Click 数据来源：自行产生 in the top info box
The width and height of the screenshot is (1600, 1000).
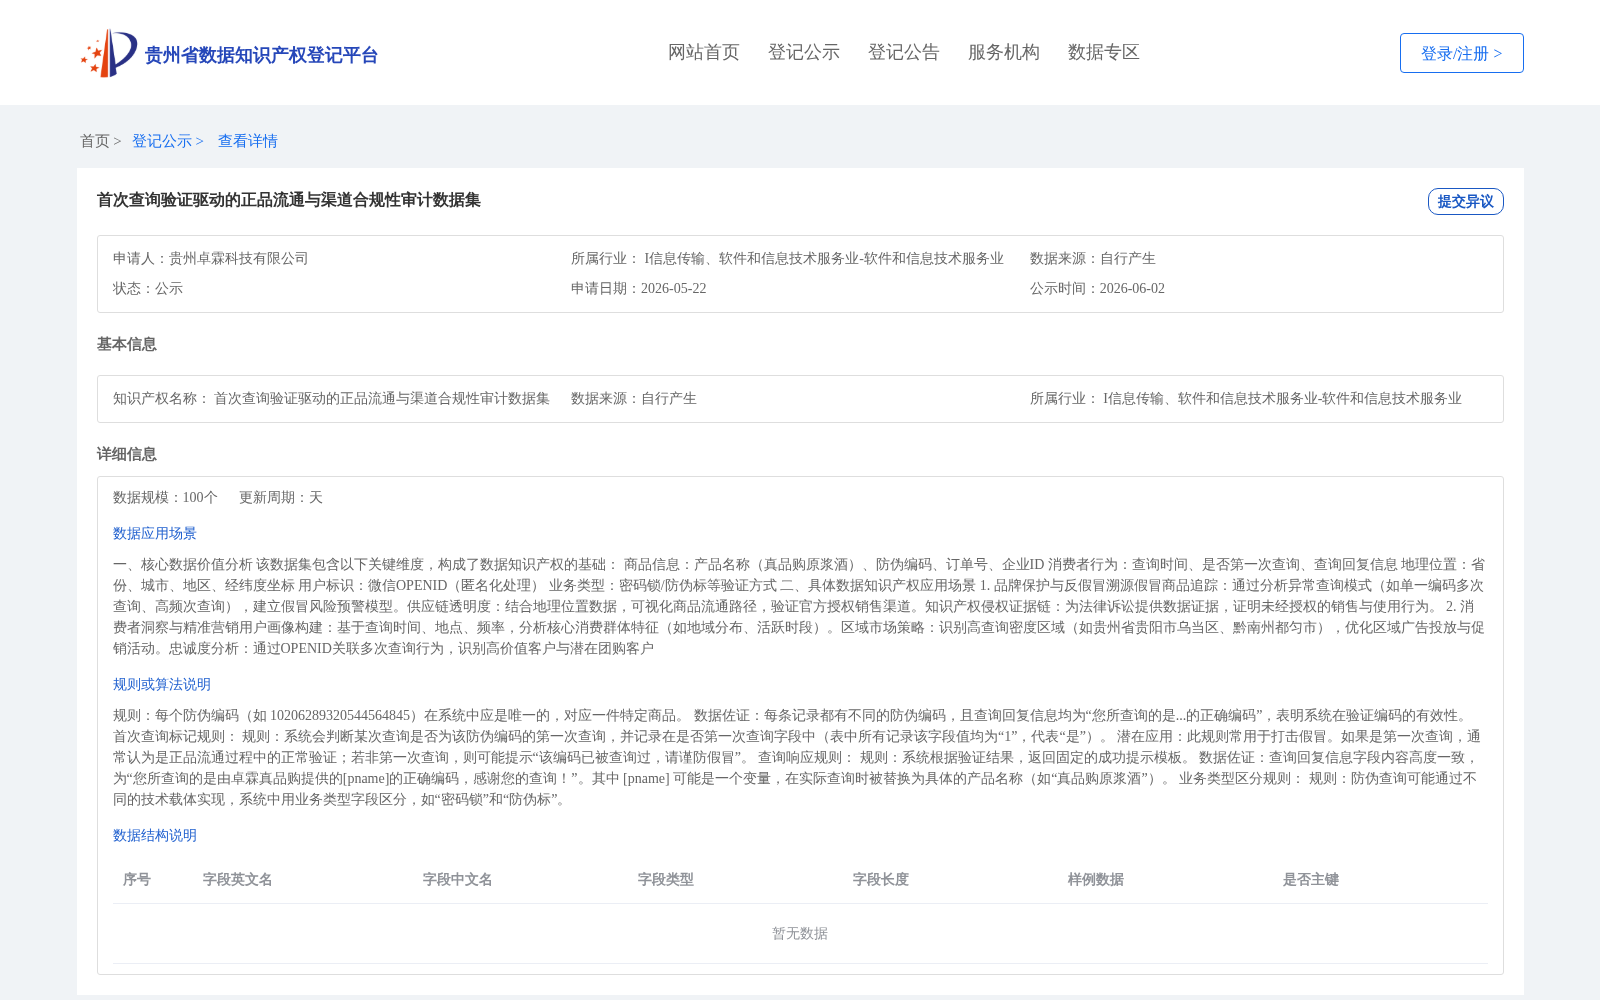pos(1093,258)
